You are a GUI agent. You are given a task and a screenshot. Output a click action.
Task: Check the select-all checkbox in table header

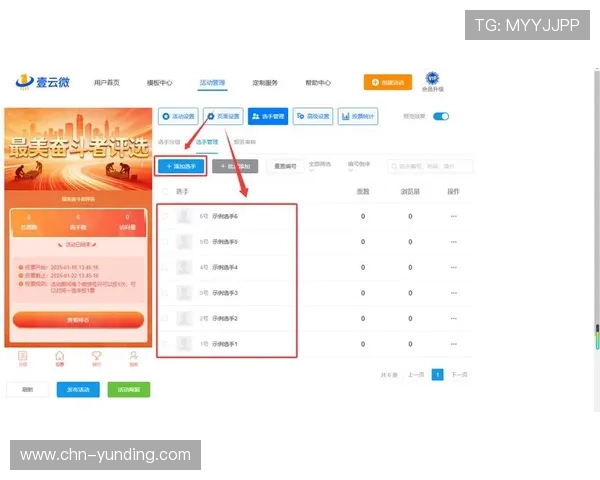click(165, 191)
